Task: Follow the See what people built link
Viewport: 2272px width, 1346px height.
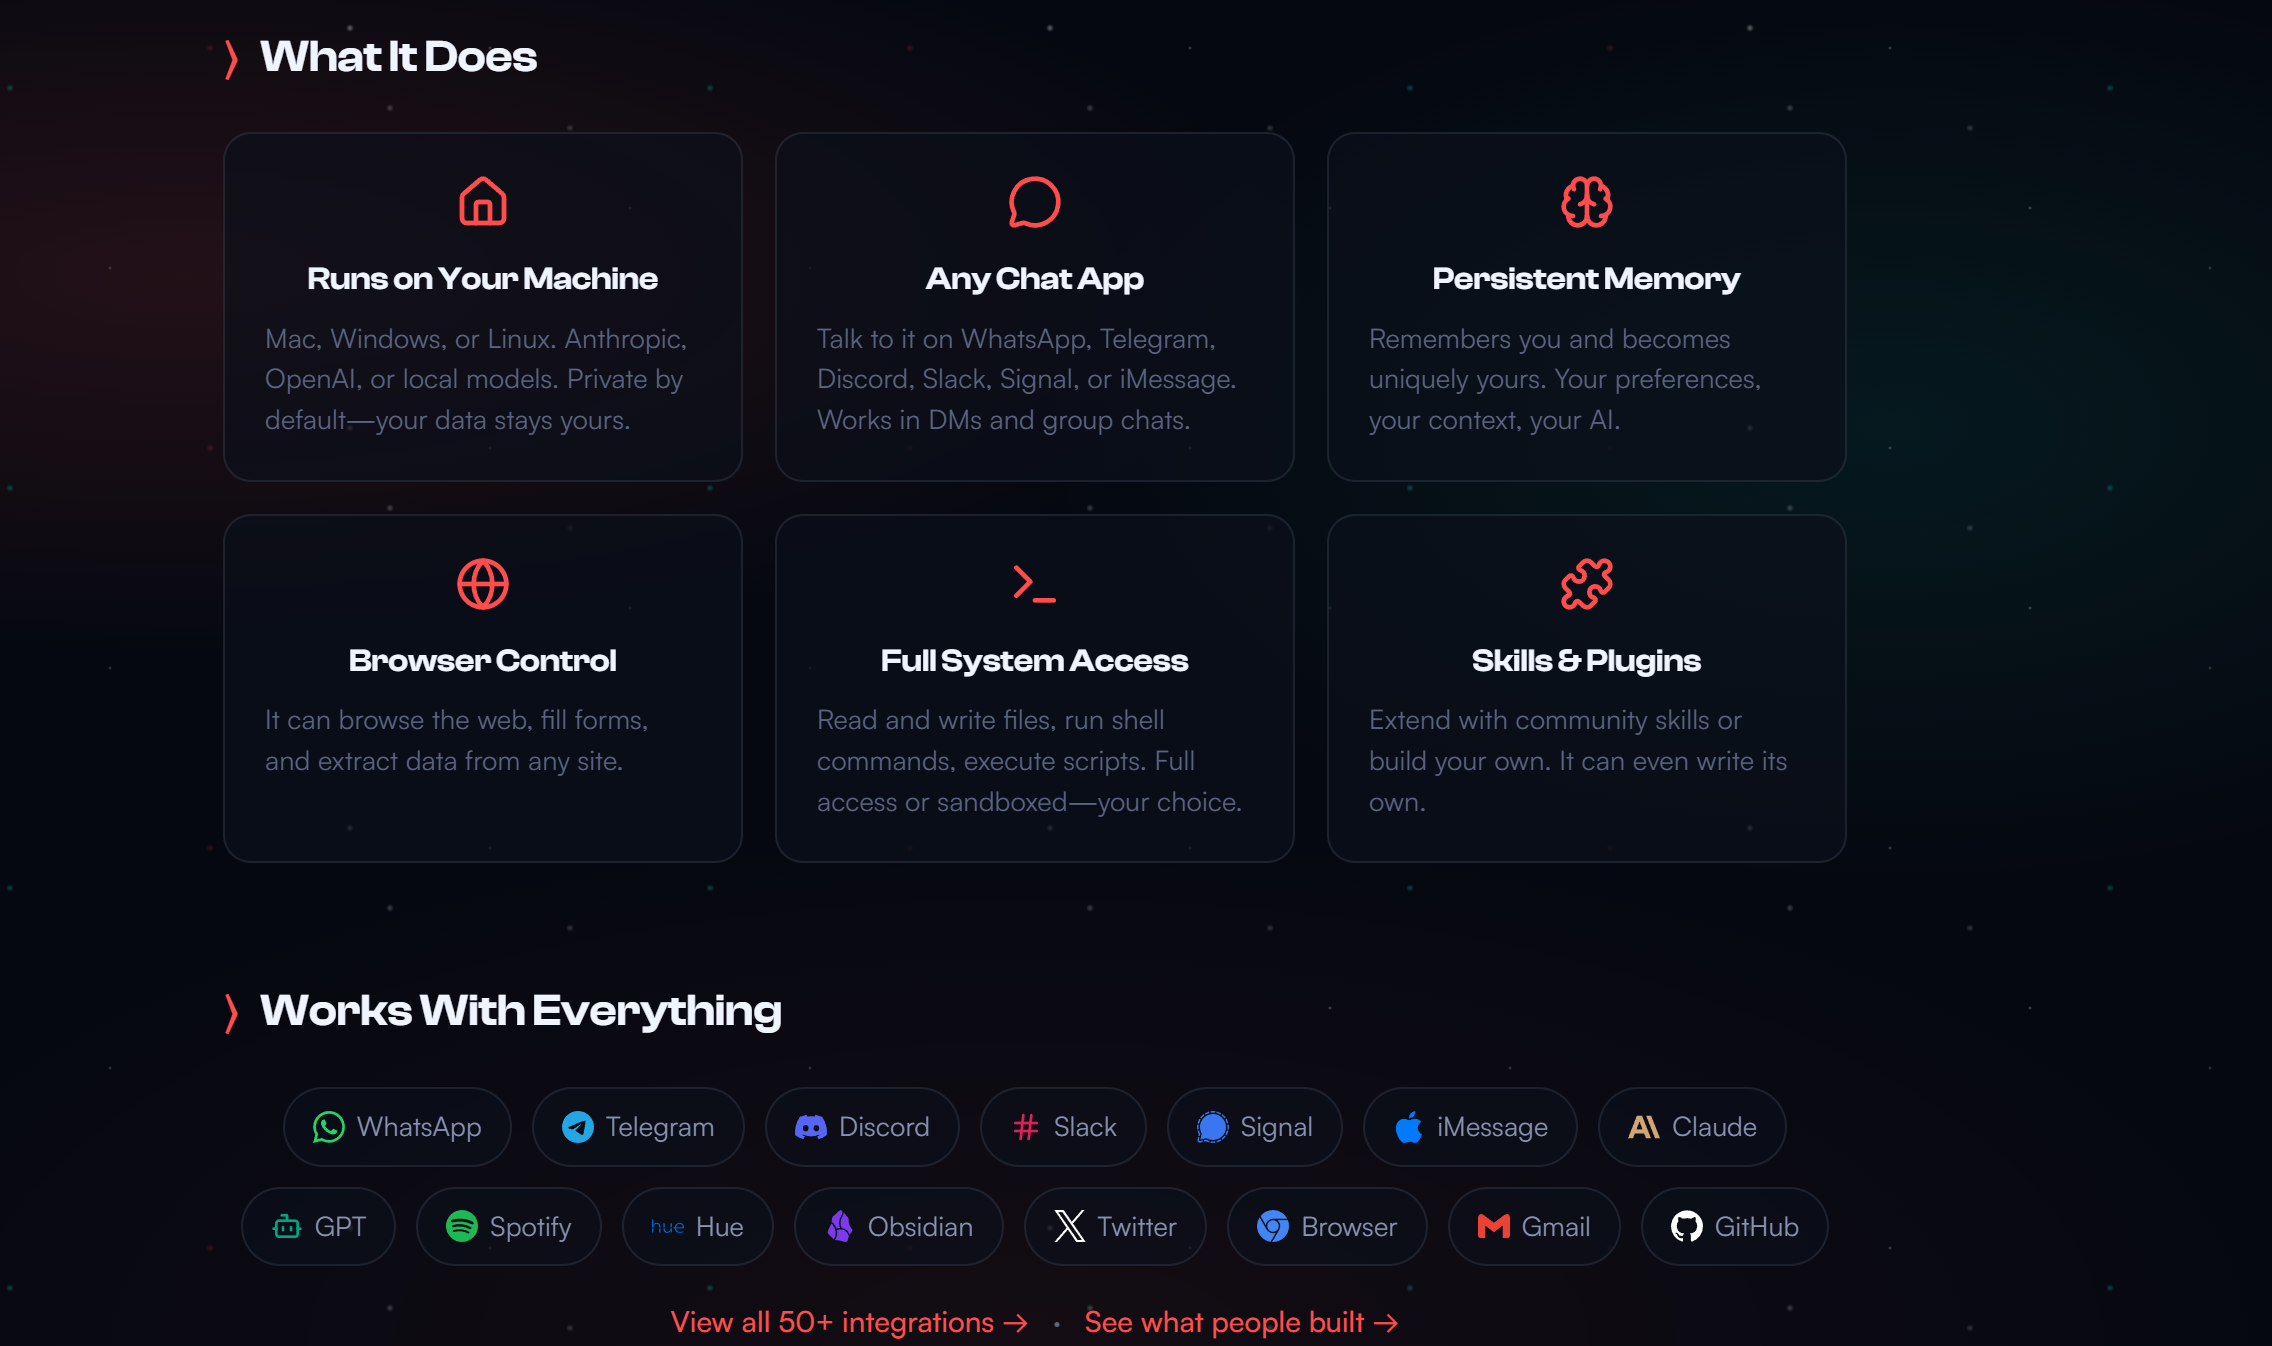Action: (x=1240, y=1322)
